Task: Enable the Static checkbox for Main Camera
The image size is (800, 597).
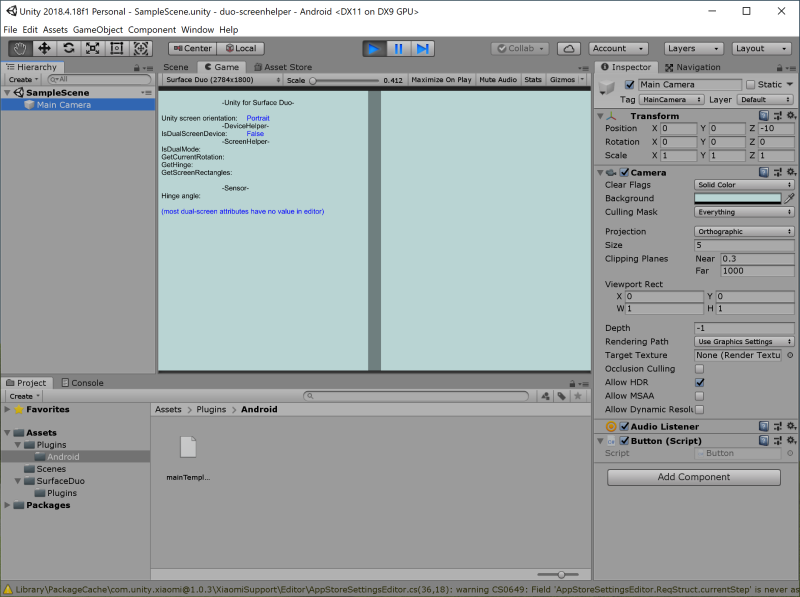Action: [x=749, y=84]
